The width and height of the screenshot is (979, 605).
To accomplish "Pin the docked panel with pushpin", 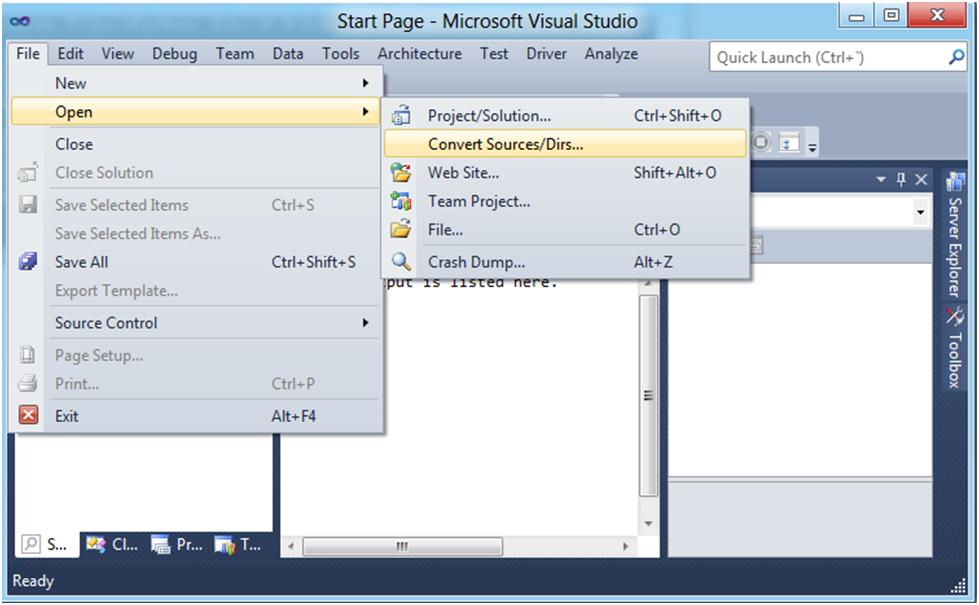I will point(900,180).
